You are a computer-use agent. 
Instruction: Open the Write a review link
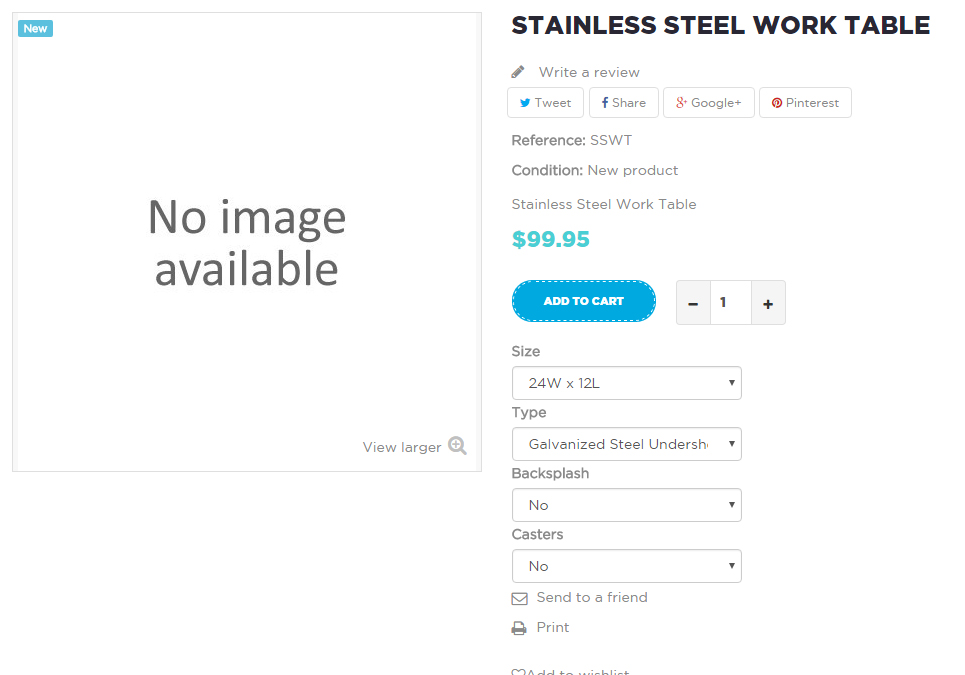click(x=589, y=72)
